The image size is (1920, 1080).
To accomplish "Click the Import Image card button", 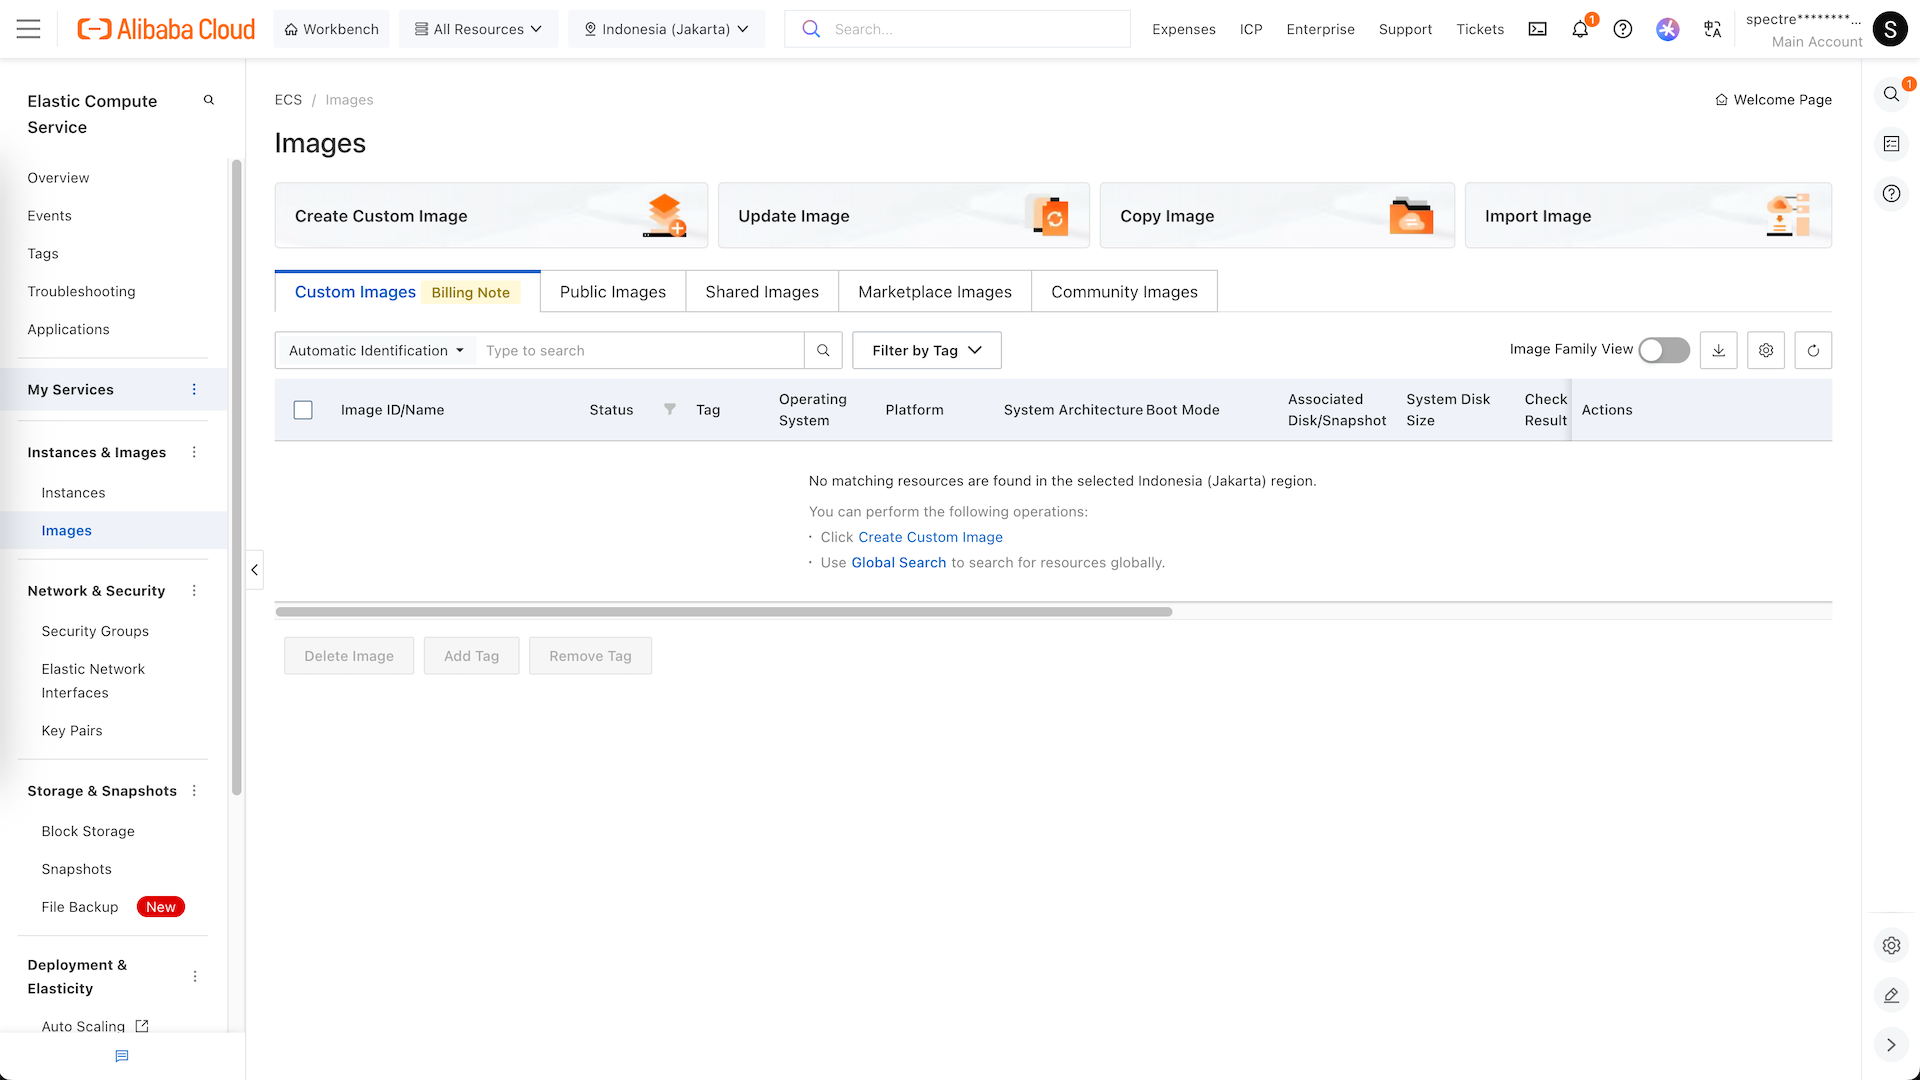I will tap(1647, 216).
